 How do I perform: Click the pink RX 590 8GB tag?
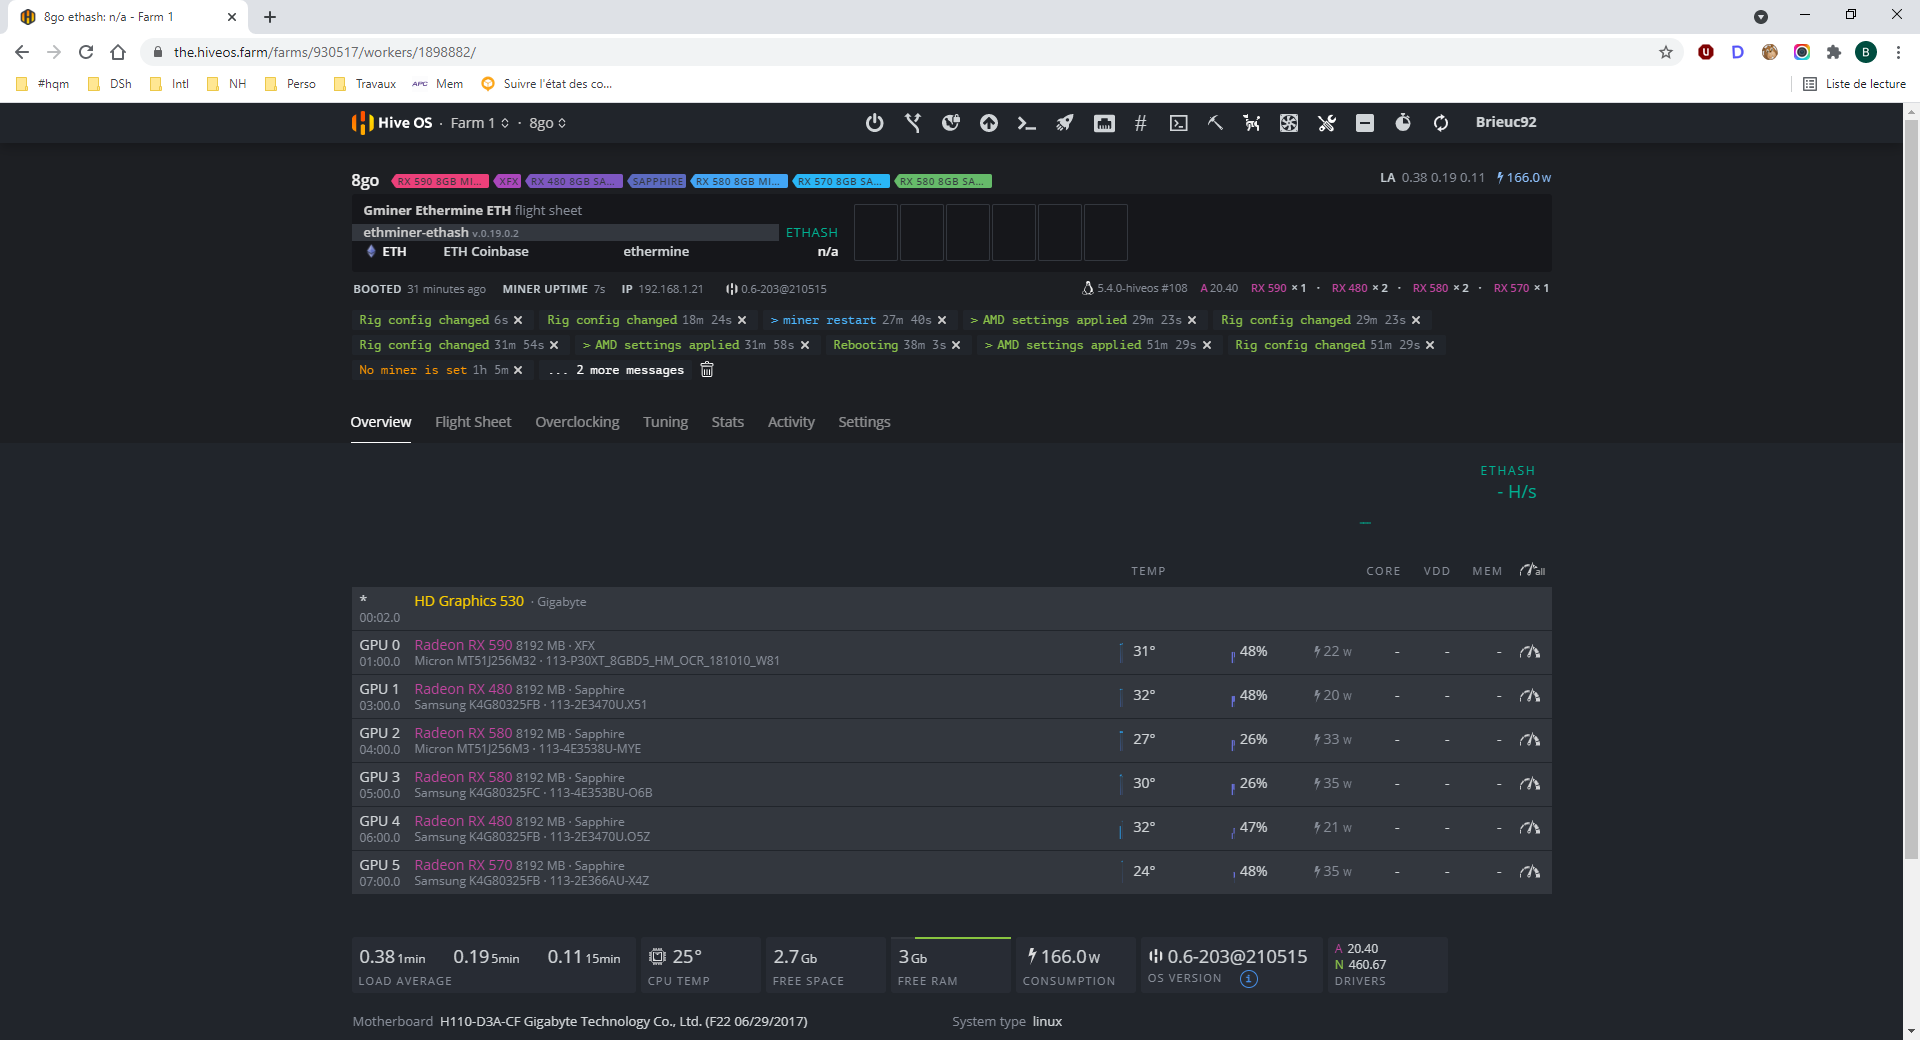(440, 181)
